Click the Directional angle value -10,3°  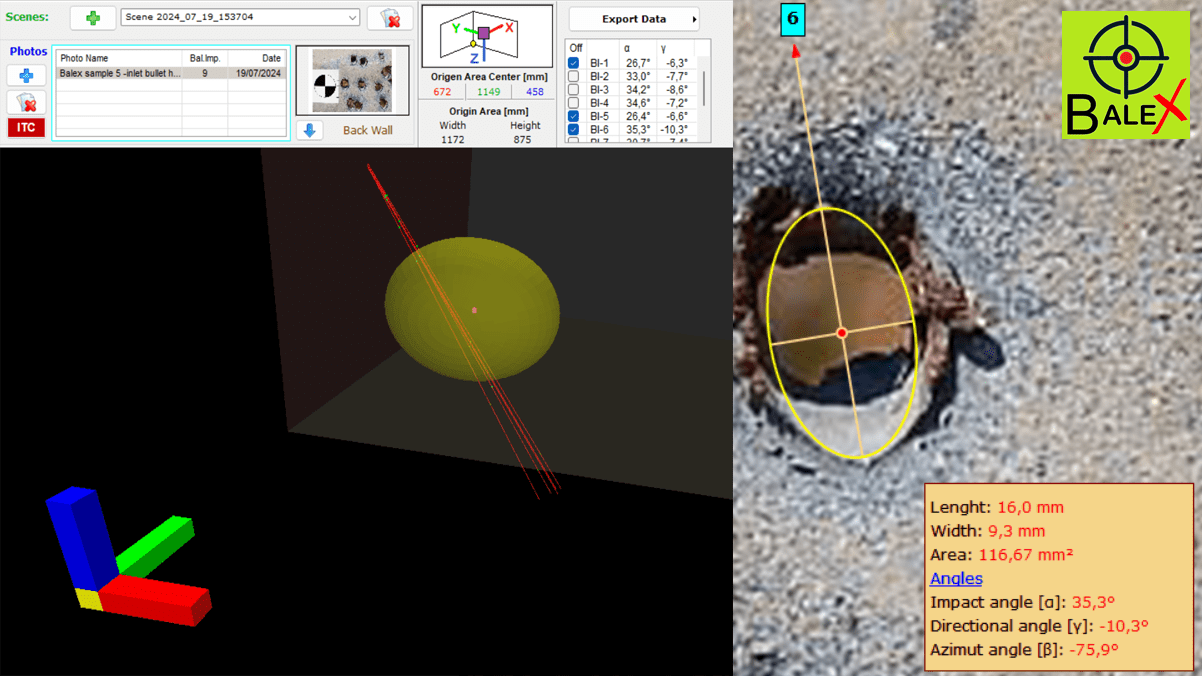tap(1124, 626)
